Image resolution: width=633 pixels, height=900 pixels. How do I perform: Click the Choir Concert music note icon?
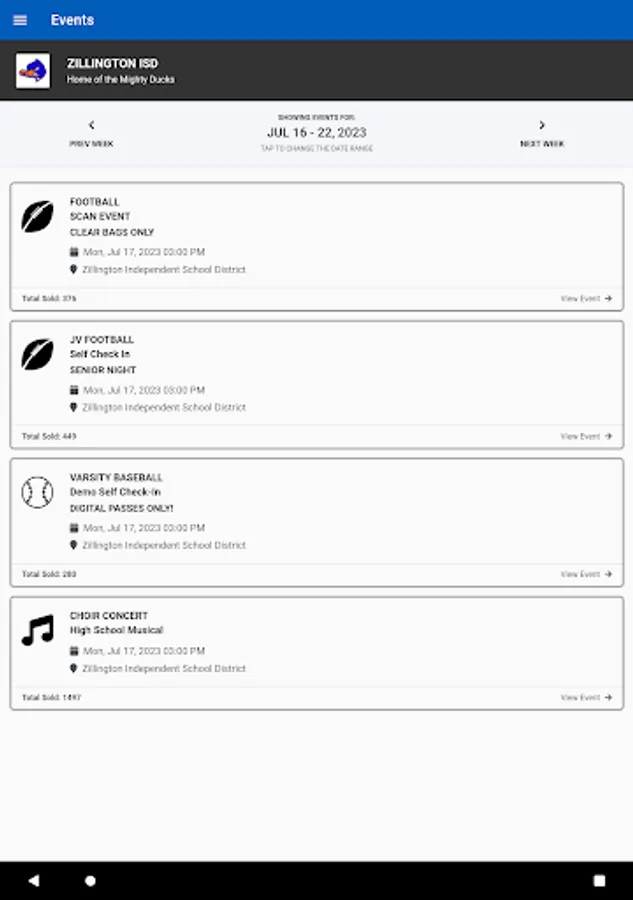click(x=38, y=630)
